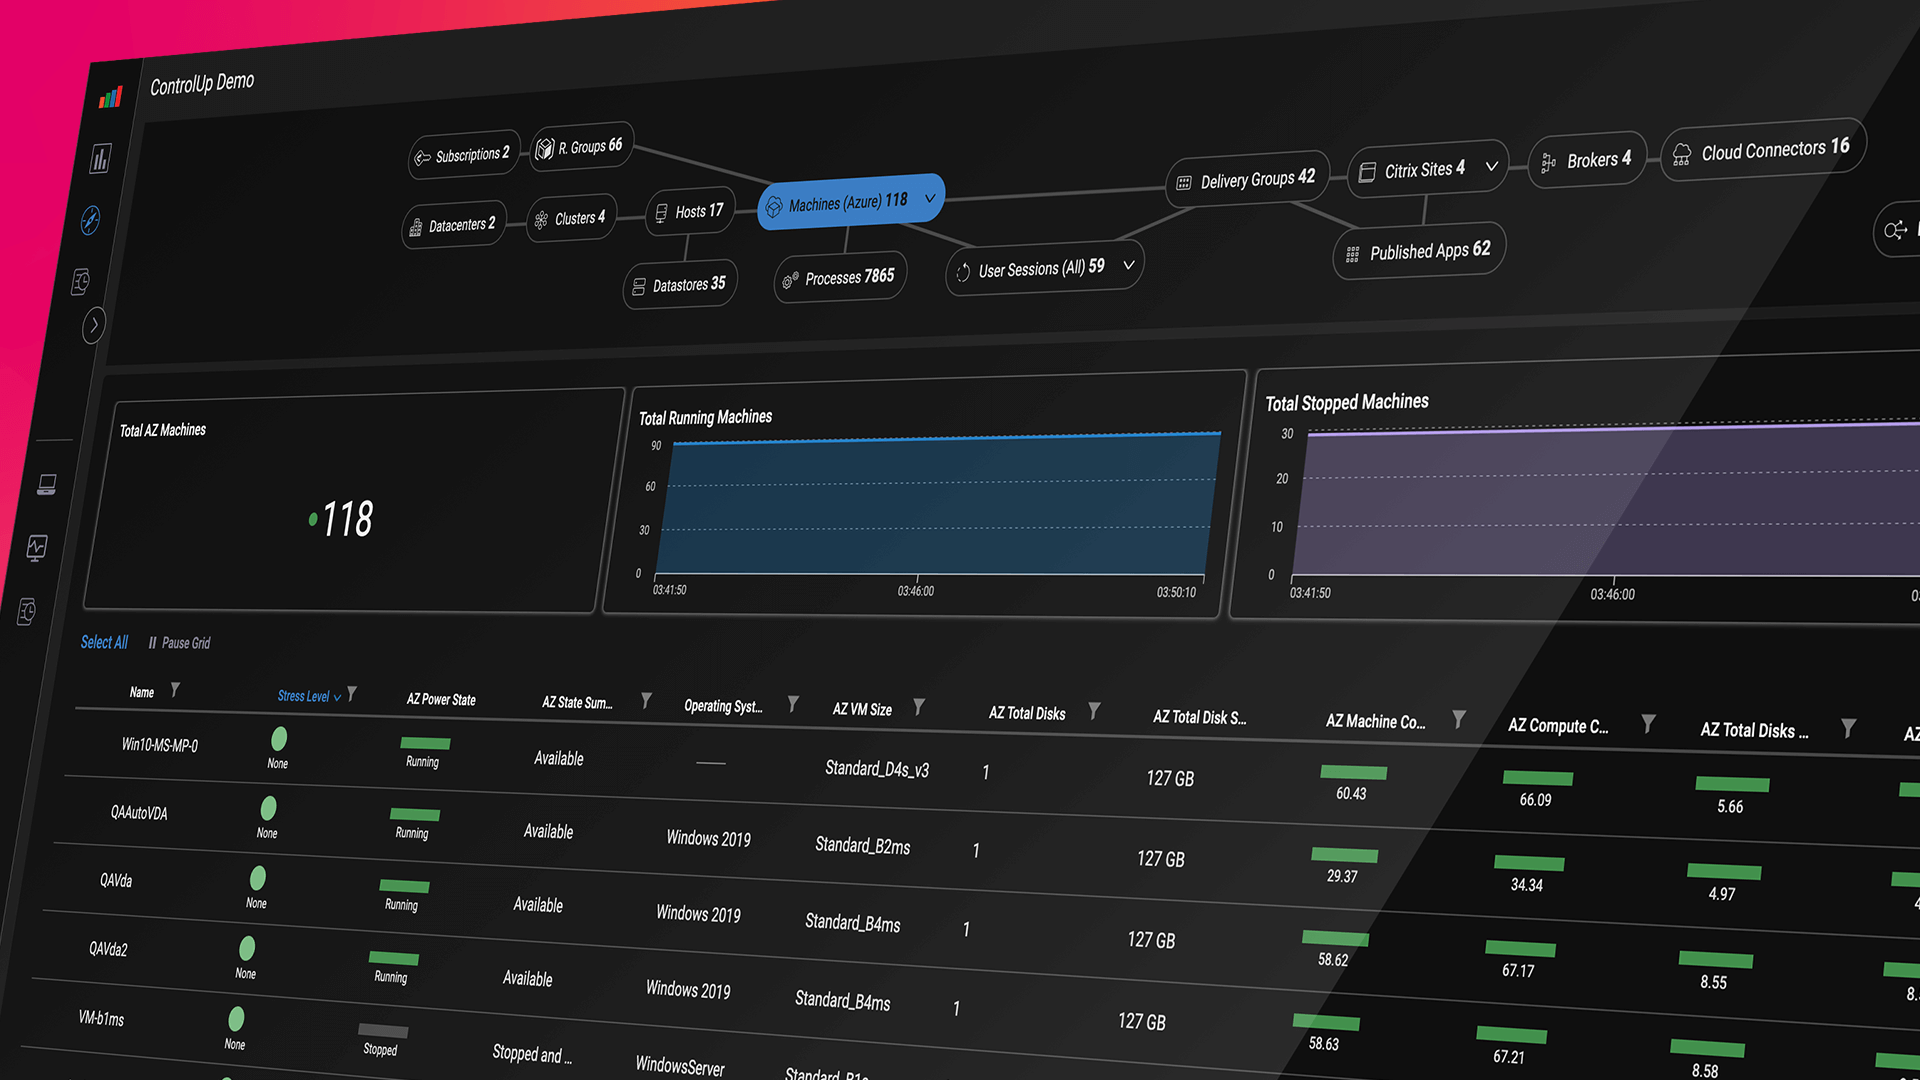
Task: Select the R. Groups 66 node
Action: coord(582,147)
